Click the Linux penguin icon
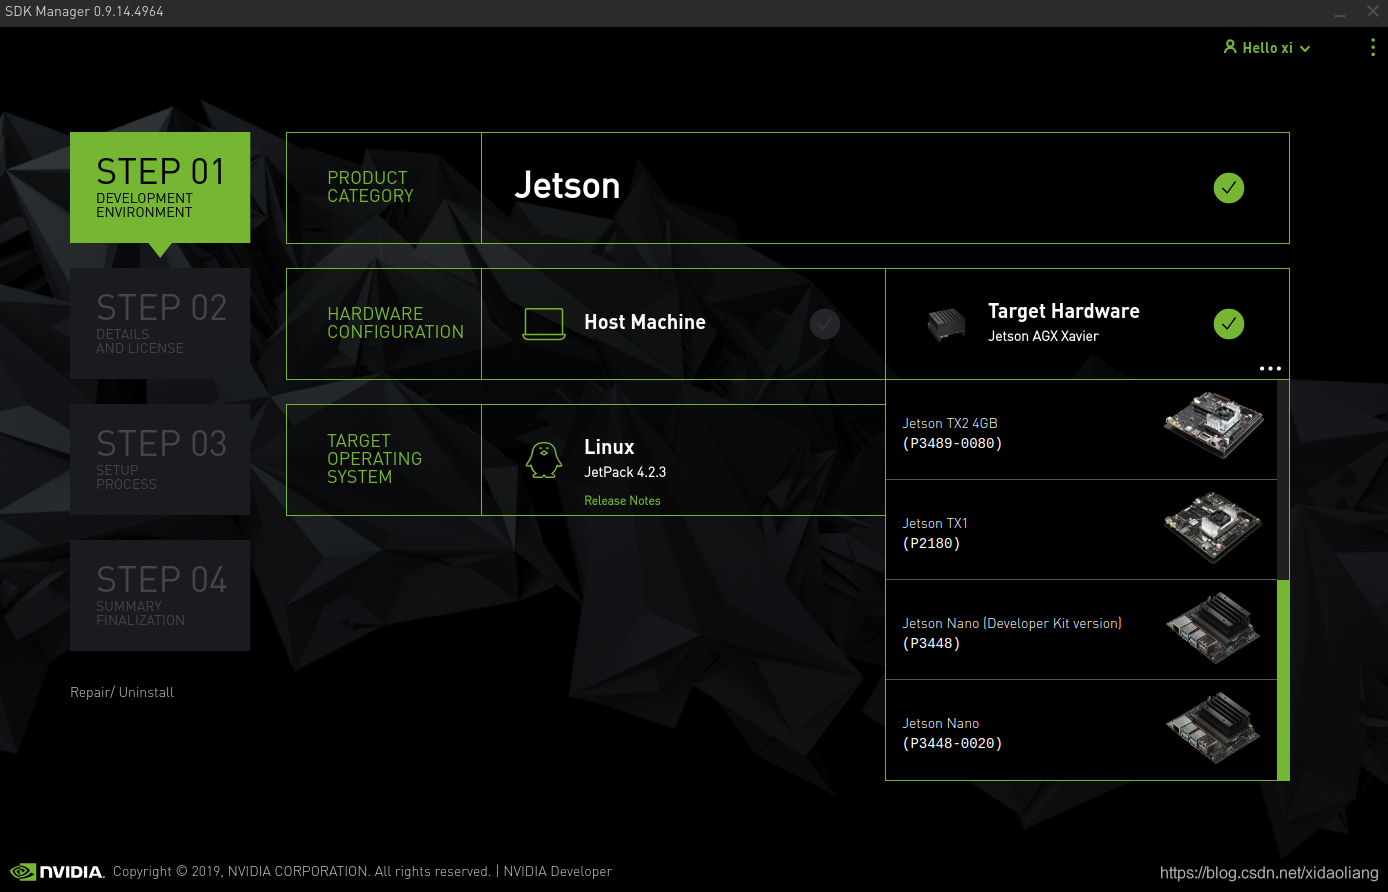 tap(544, 460)
